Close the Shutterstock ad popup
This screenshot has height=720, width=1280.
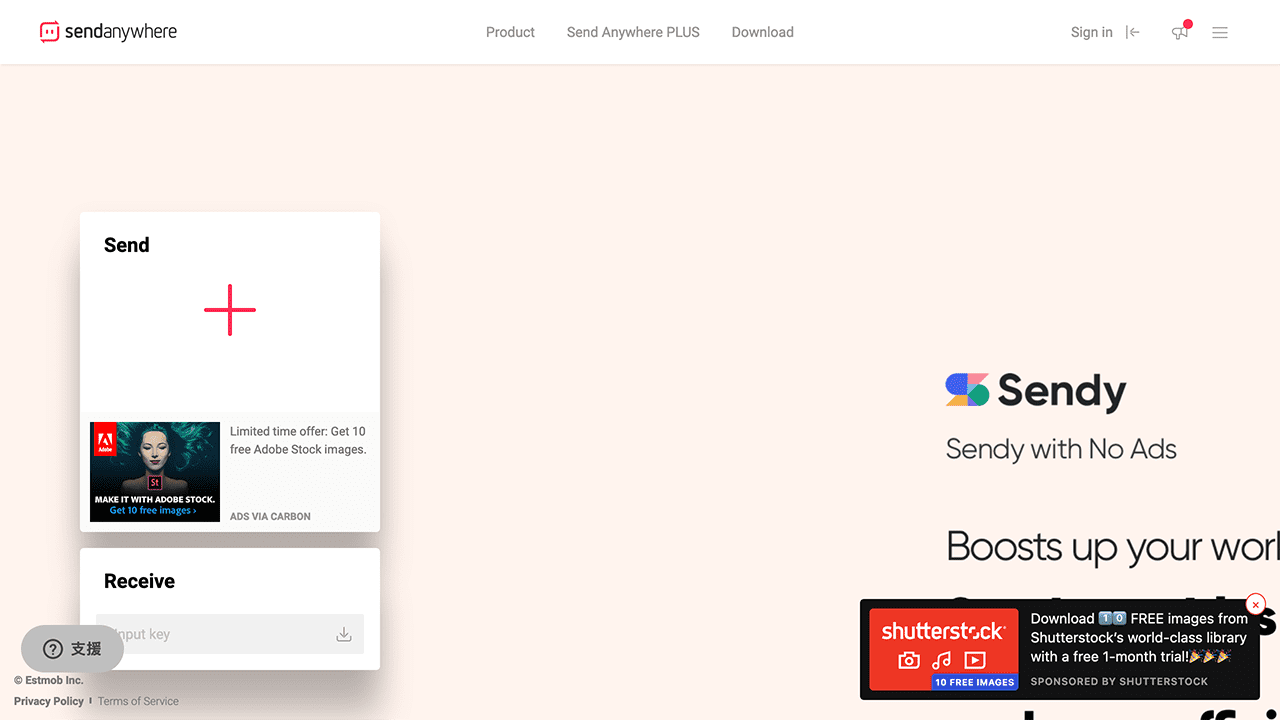(x=1255, y=605)
